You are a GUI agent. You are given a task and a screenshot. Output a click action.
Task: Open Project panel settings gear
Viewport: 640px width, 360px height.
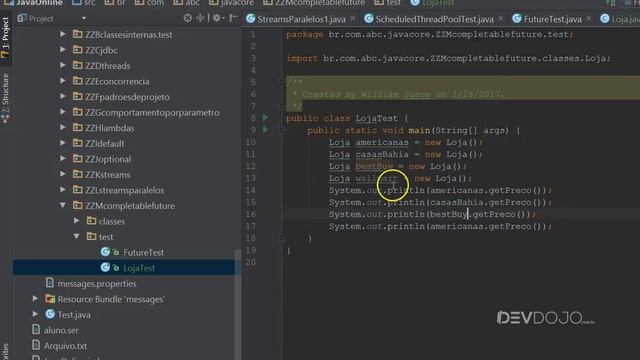217,18
